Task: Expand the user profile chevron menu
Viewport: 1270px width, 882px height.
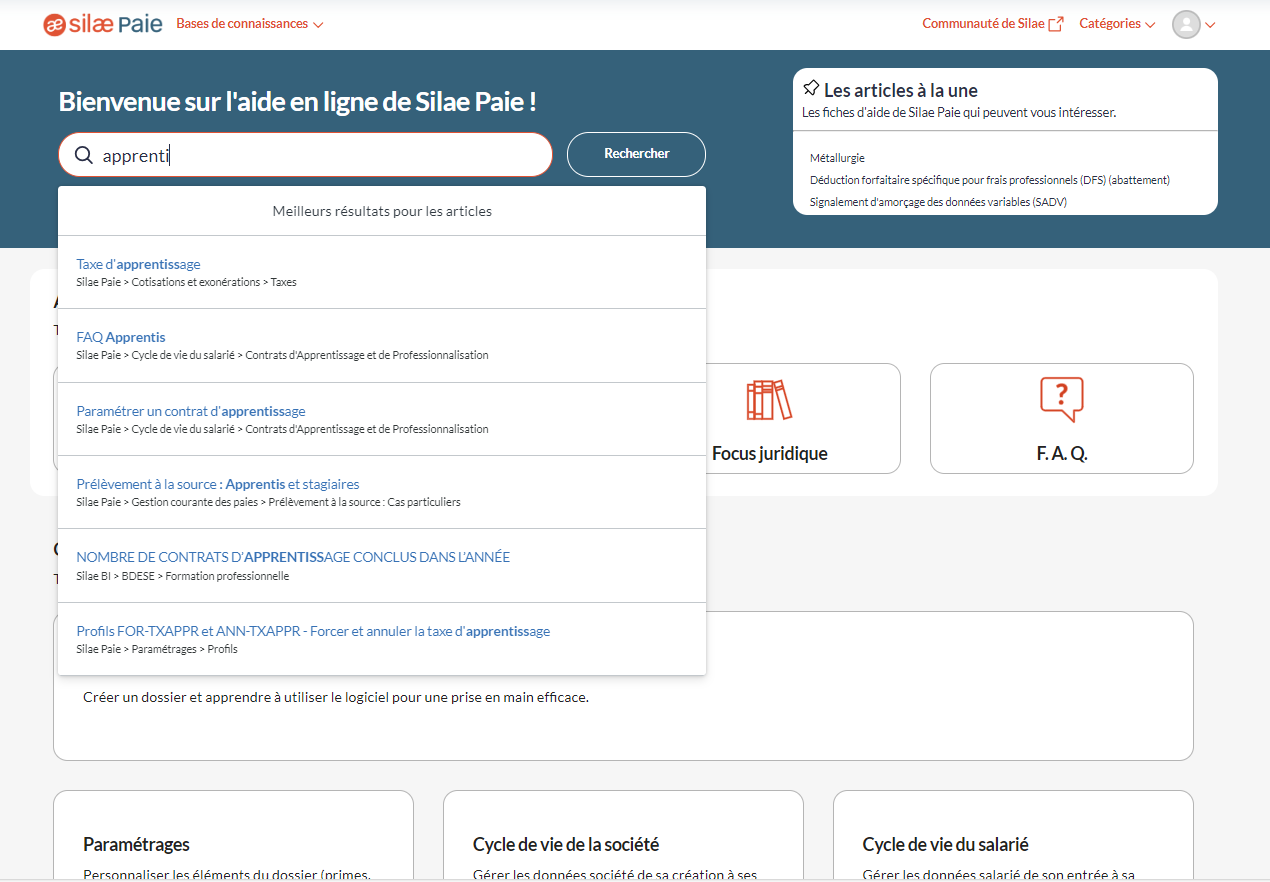Action: [1210, 24]
